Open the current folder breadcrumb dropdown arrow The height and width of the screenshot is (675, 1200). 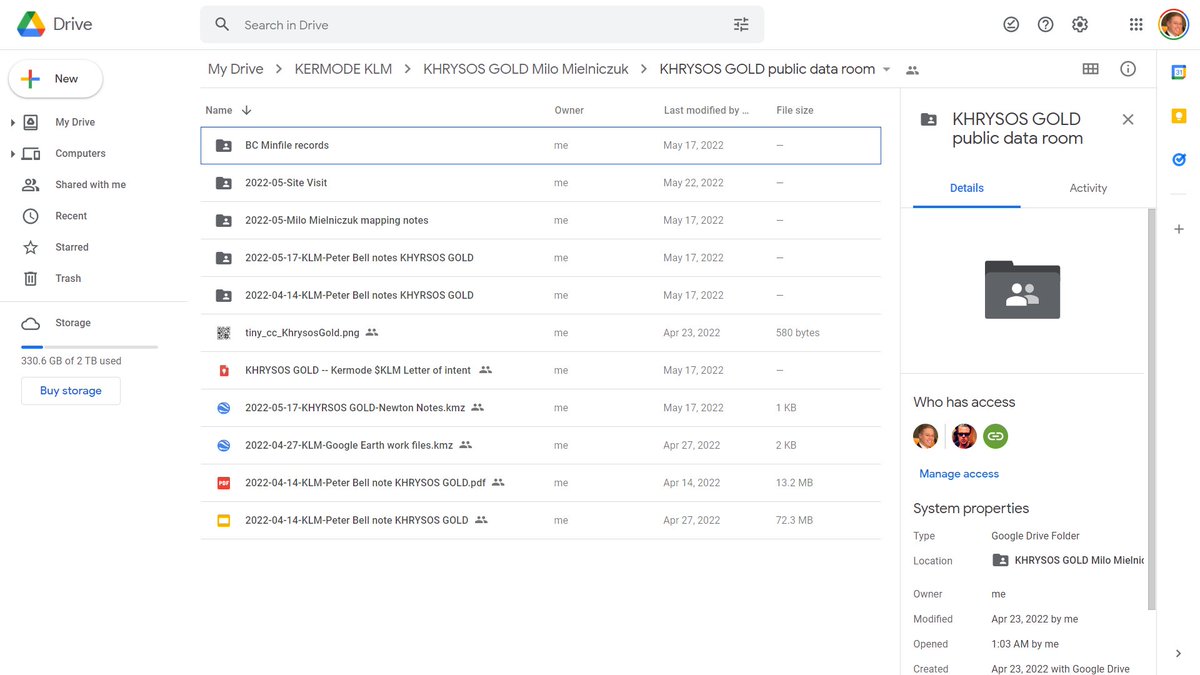click(886, 70)
